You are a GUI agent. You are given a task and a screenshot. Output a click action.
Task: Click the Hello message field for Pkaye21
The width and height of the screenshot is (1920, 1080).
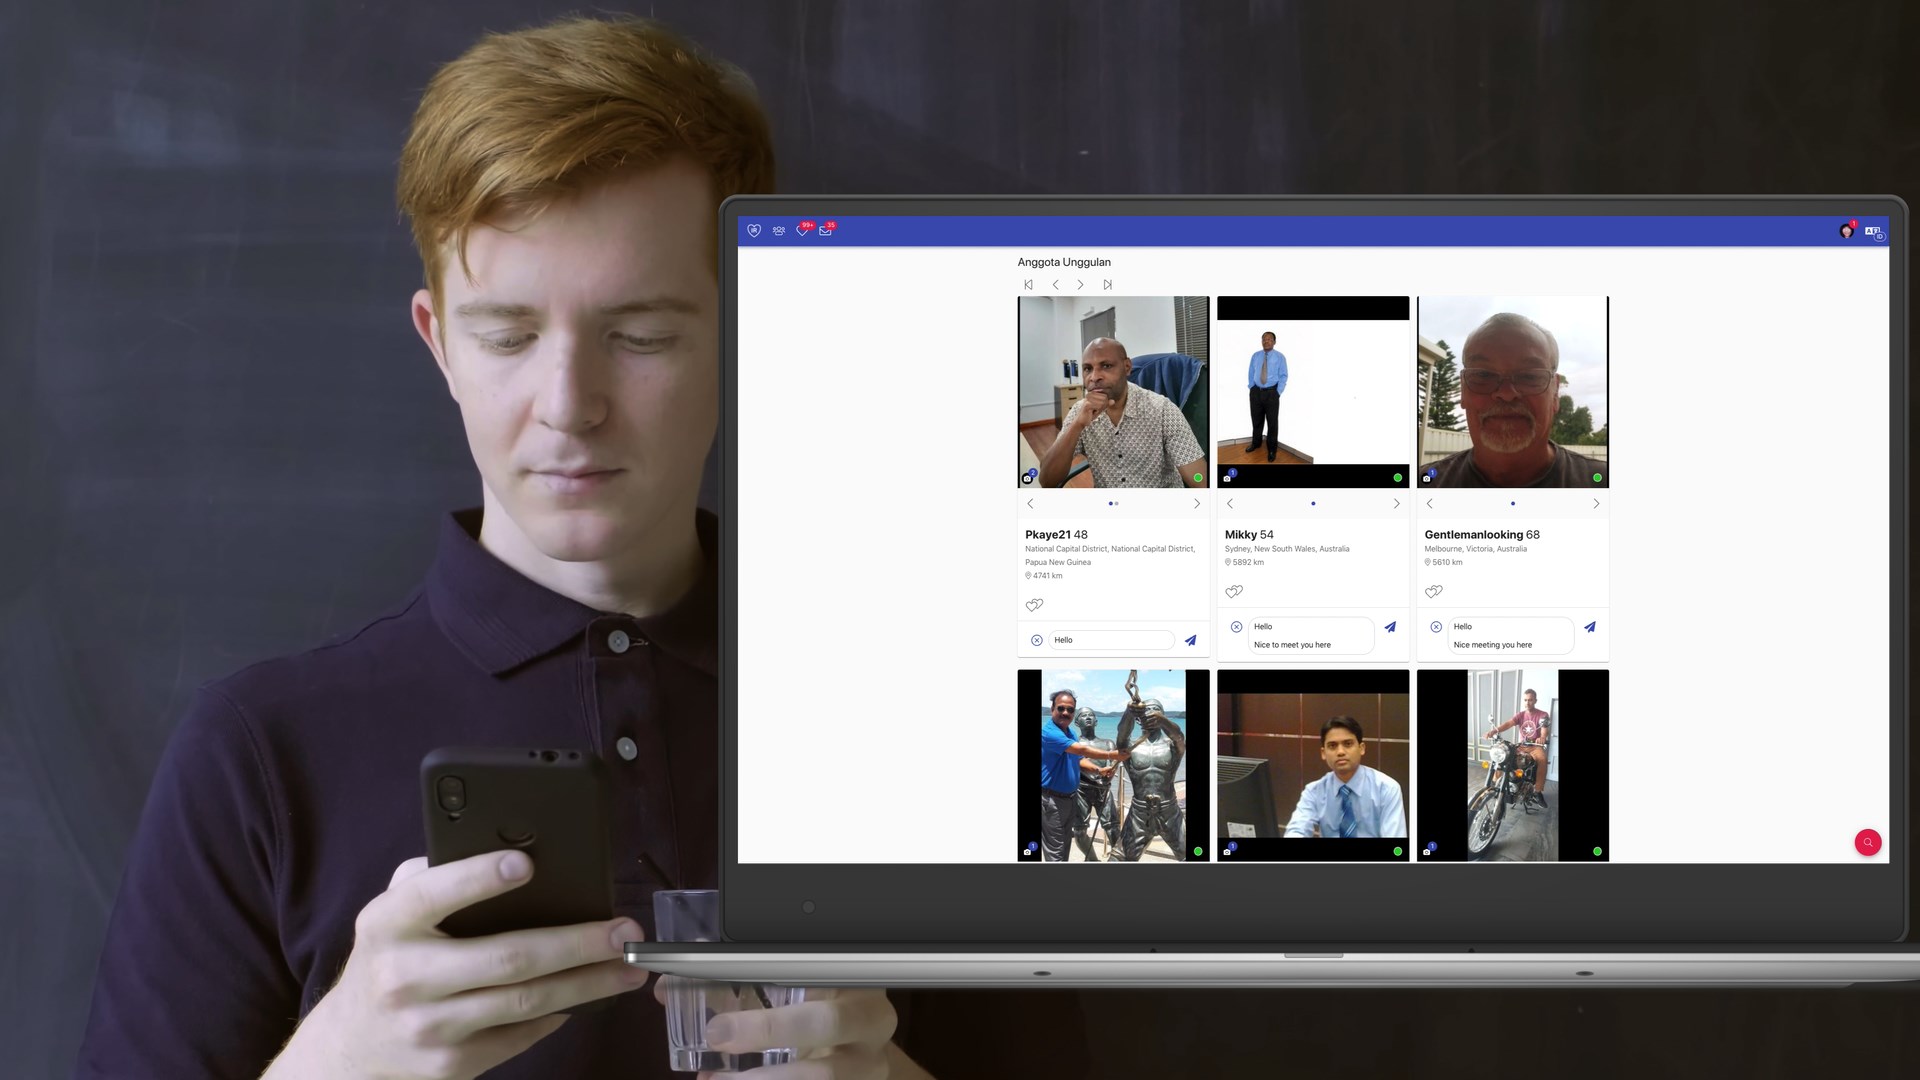click(1110, 640)
